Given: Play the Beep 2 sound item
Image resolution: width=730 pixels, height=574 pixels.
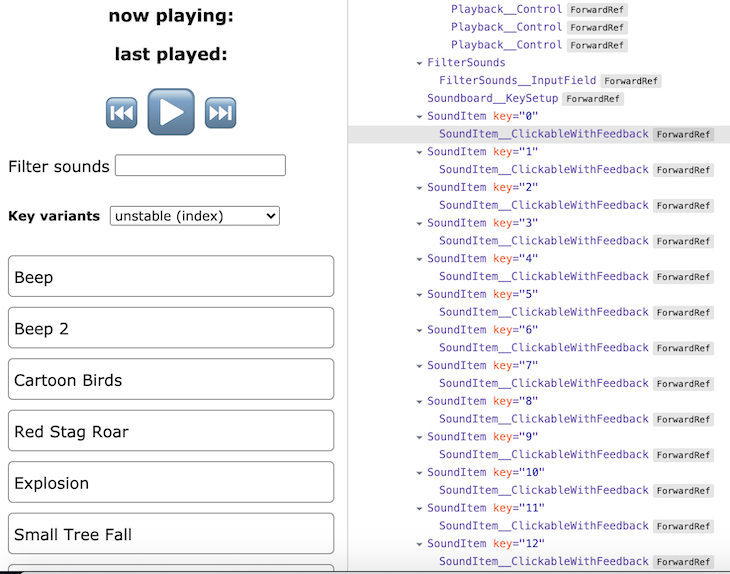Looking at the screenshot, I should [171, 328].
